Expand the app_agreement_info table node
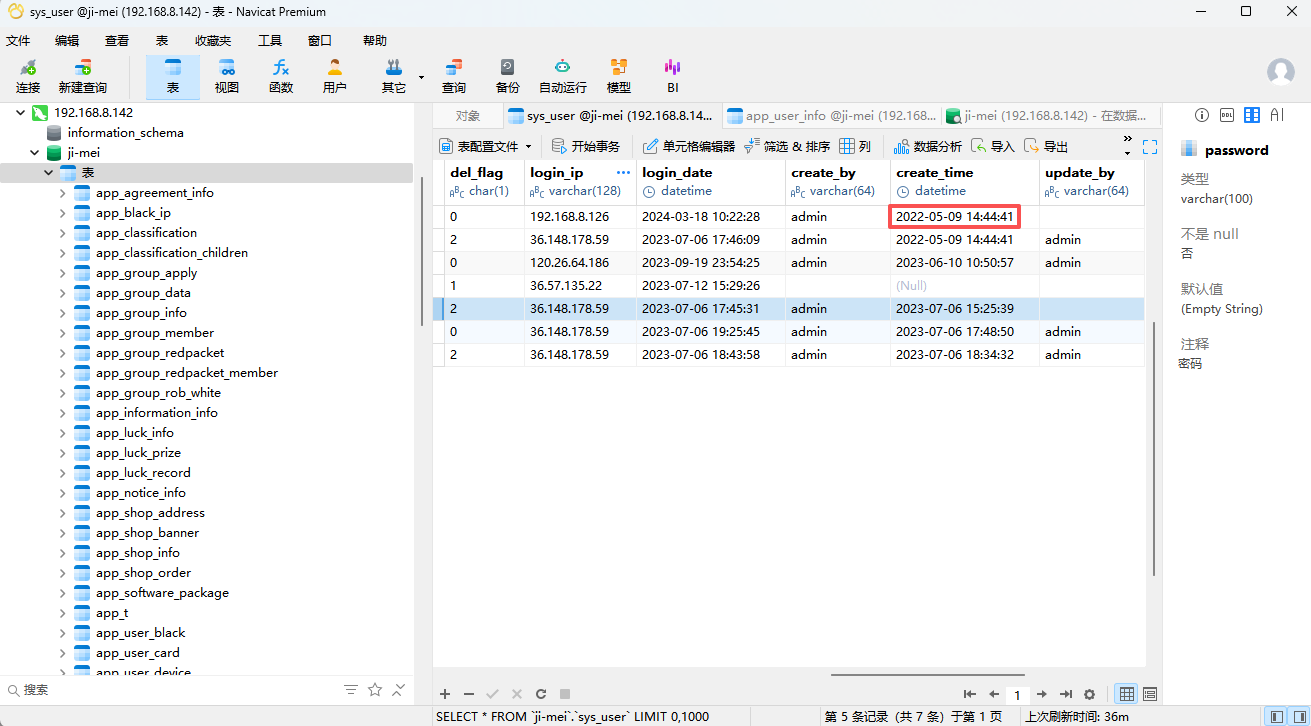The width and height of the screenshot is (1311, 726). point(63,193)
